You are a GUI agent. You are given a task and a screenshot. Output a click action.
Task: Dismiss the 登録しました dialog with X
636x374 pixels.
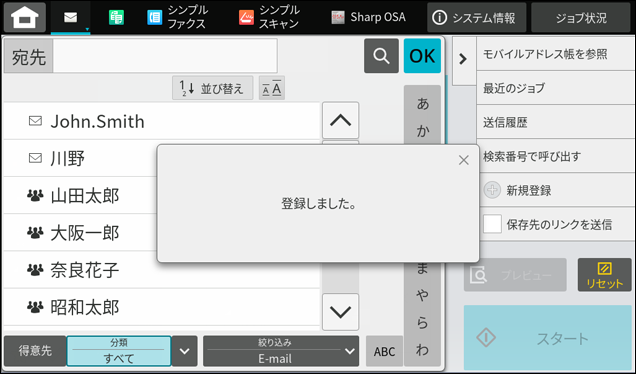(x=464, y=160)
